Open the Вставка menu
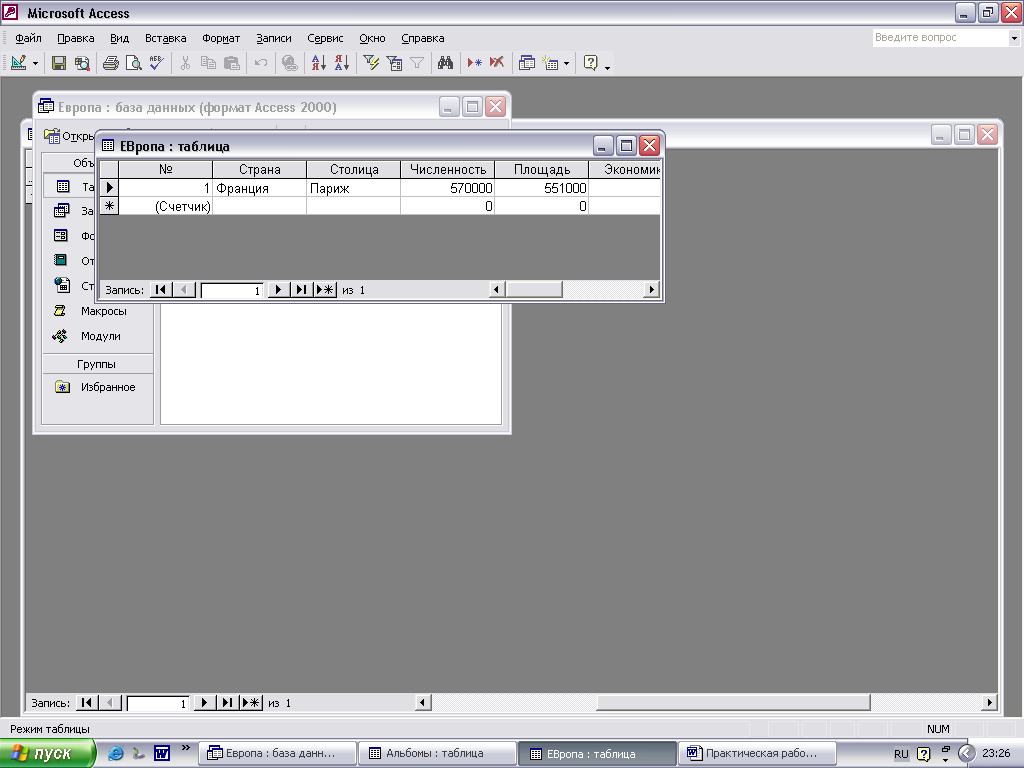This screenshot has width=1024, height=768. point(165,38)
